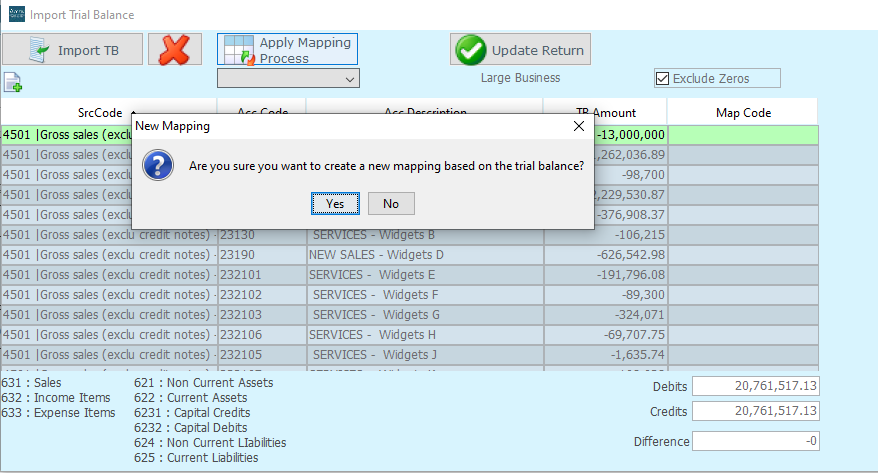878x473 pixels.
Task: Sort by SrcCode column header
Action: coord(108,112)
